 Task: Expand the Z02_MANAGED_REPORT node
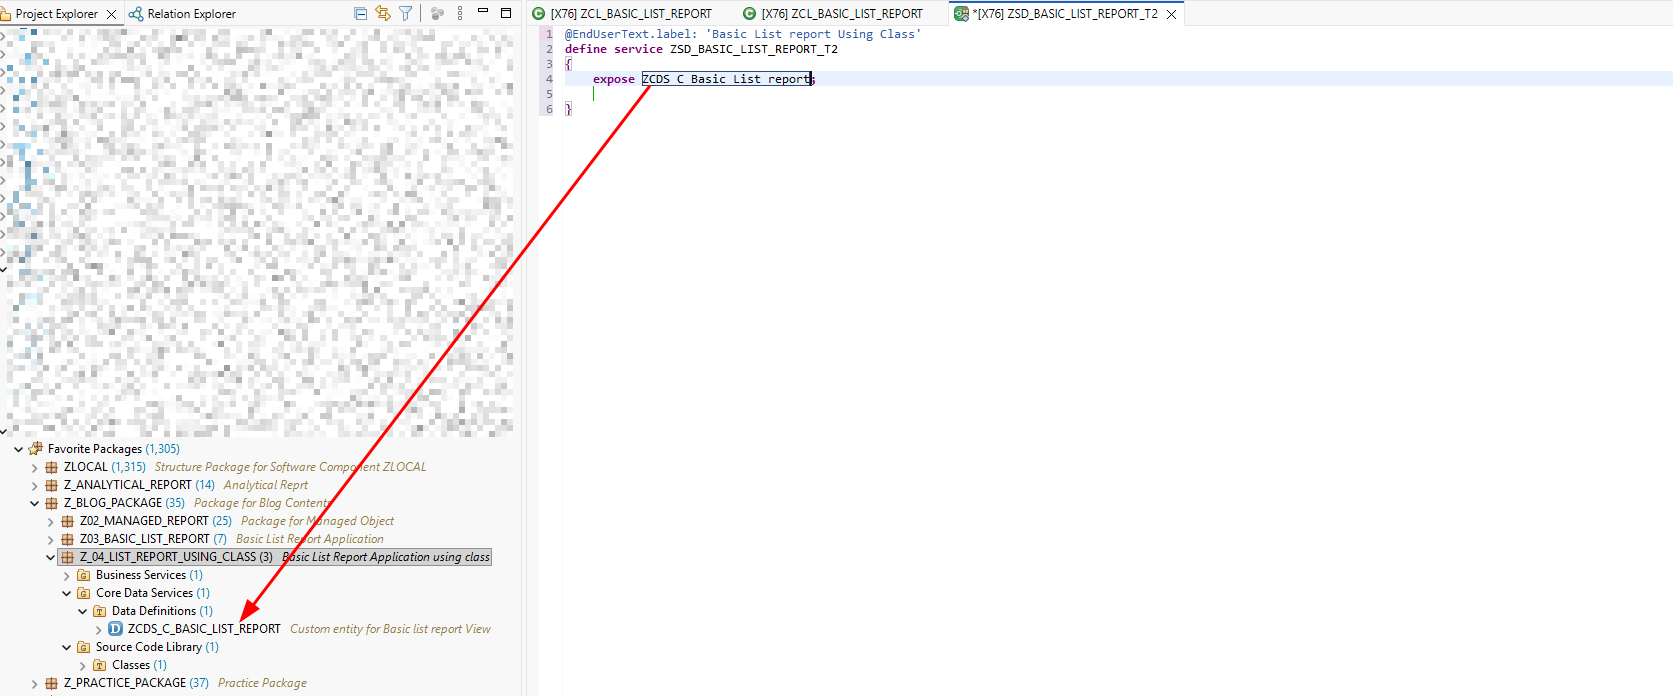click(50, 521)
